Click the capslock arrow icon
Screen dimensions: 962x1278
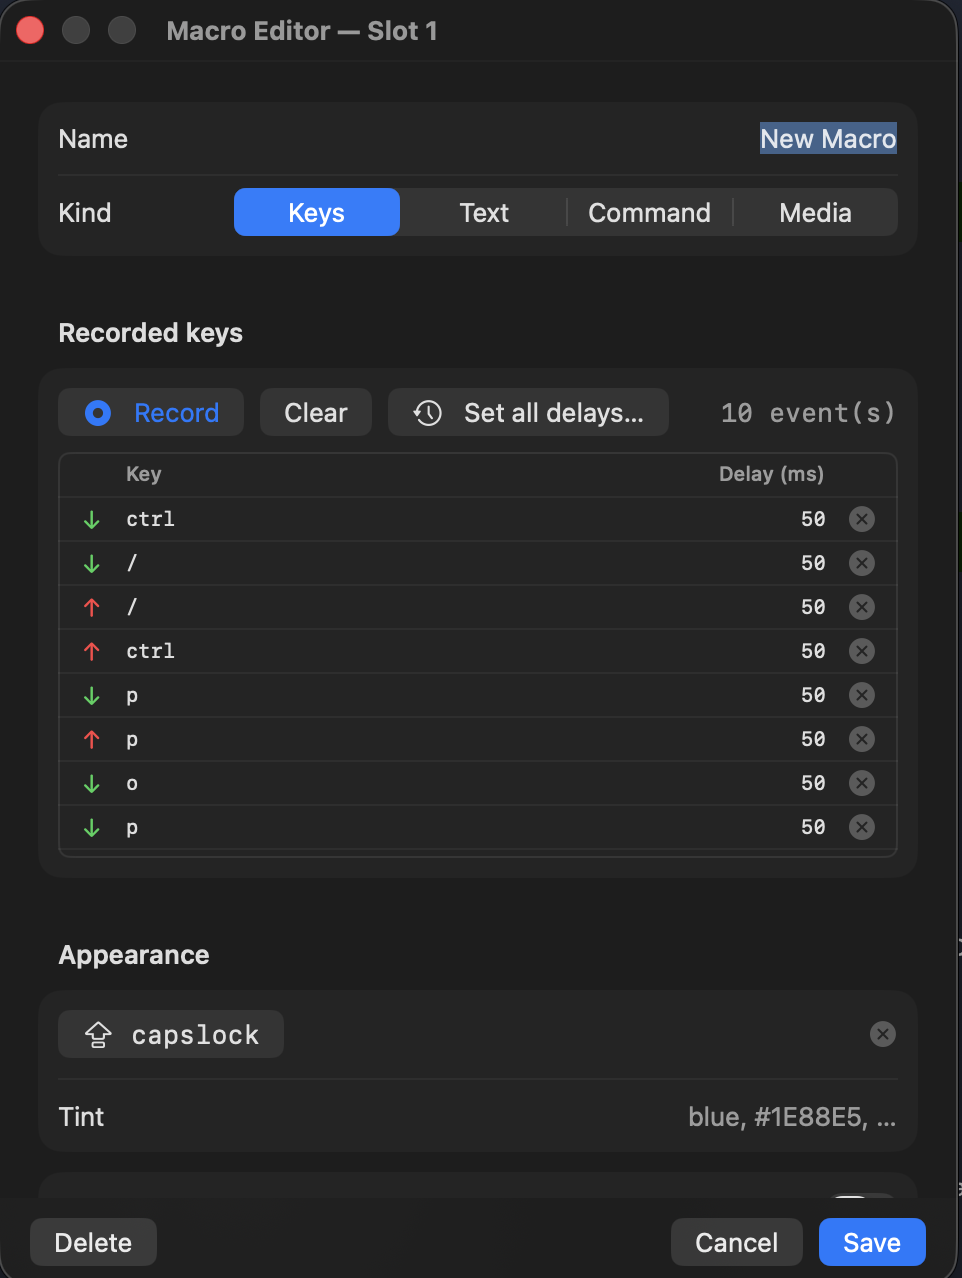point(98,1034)
